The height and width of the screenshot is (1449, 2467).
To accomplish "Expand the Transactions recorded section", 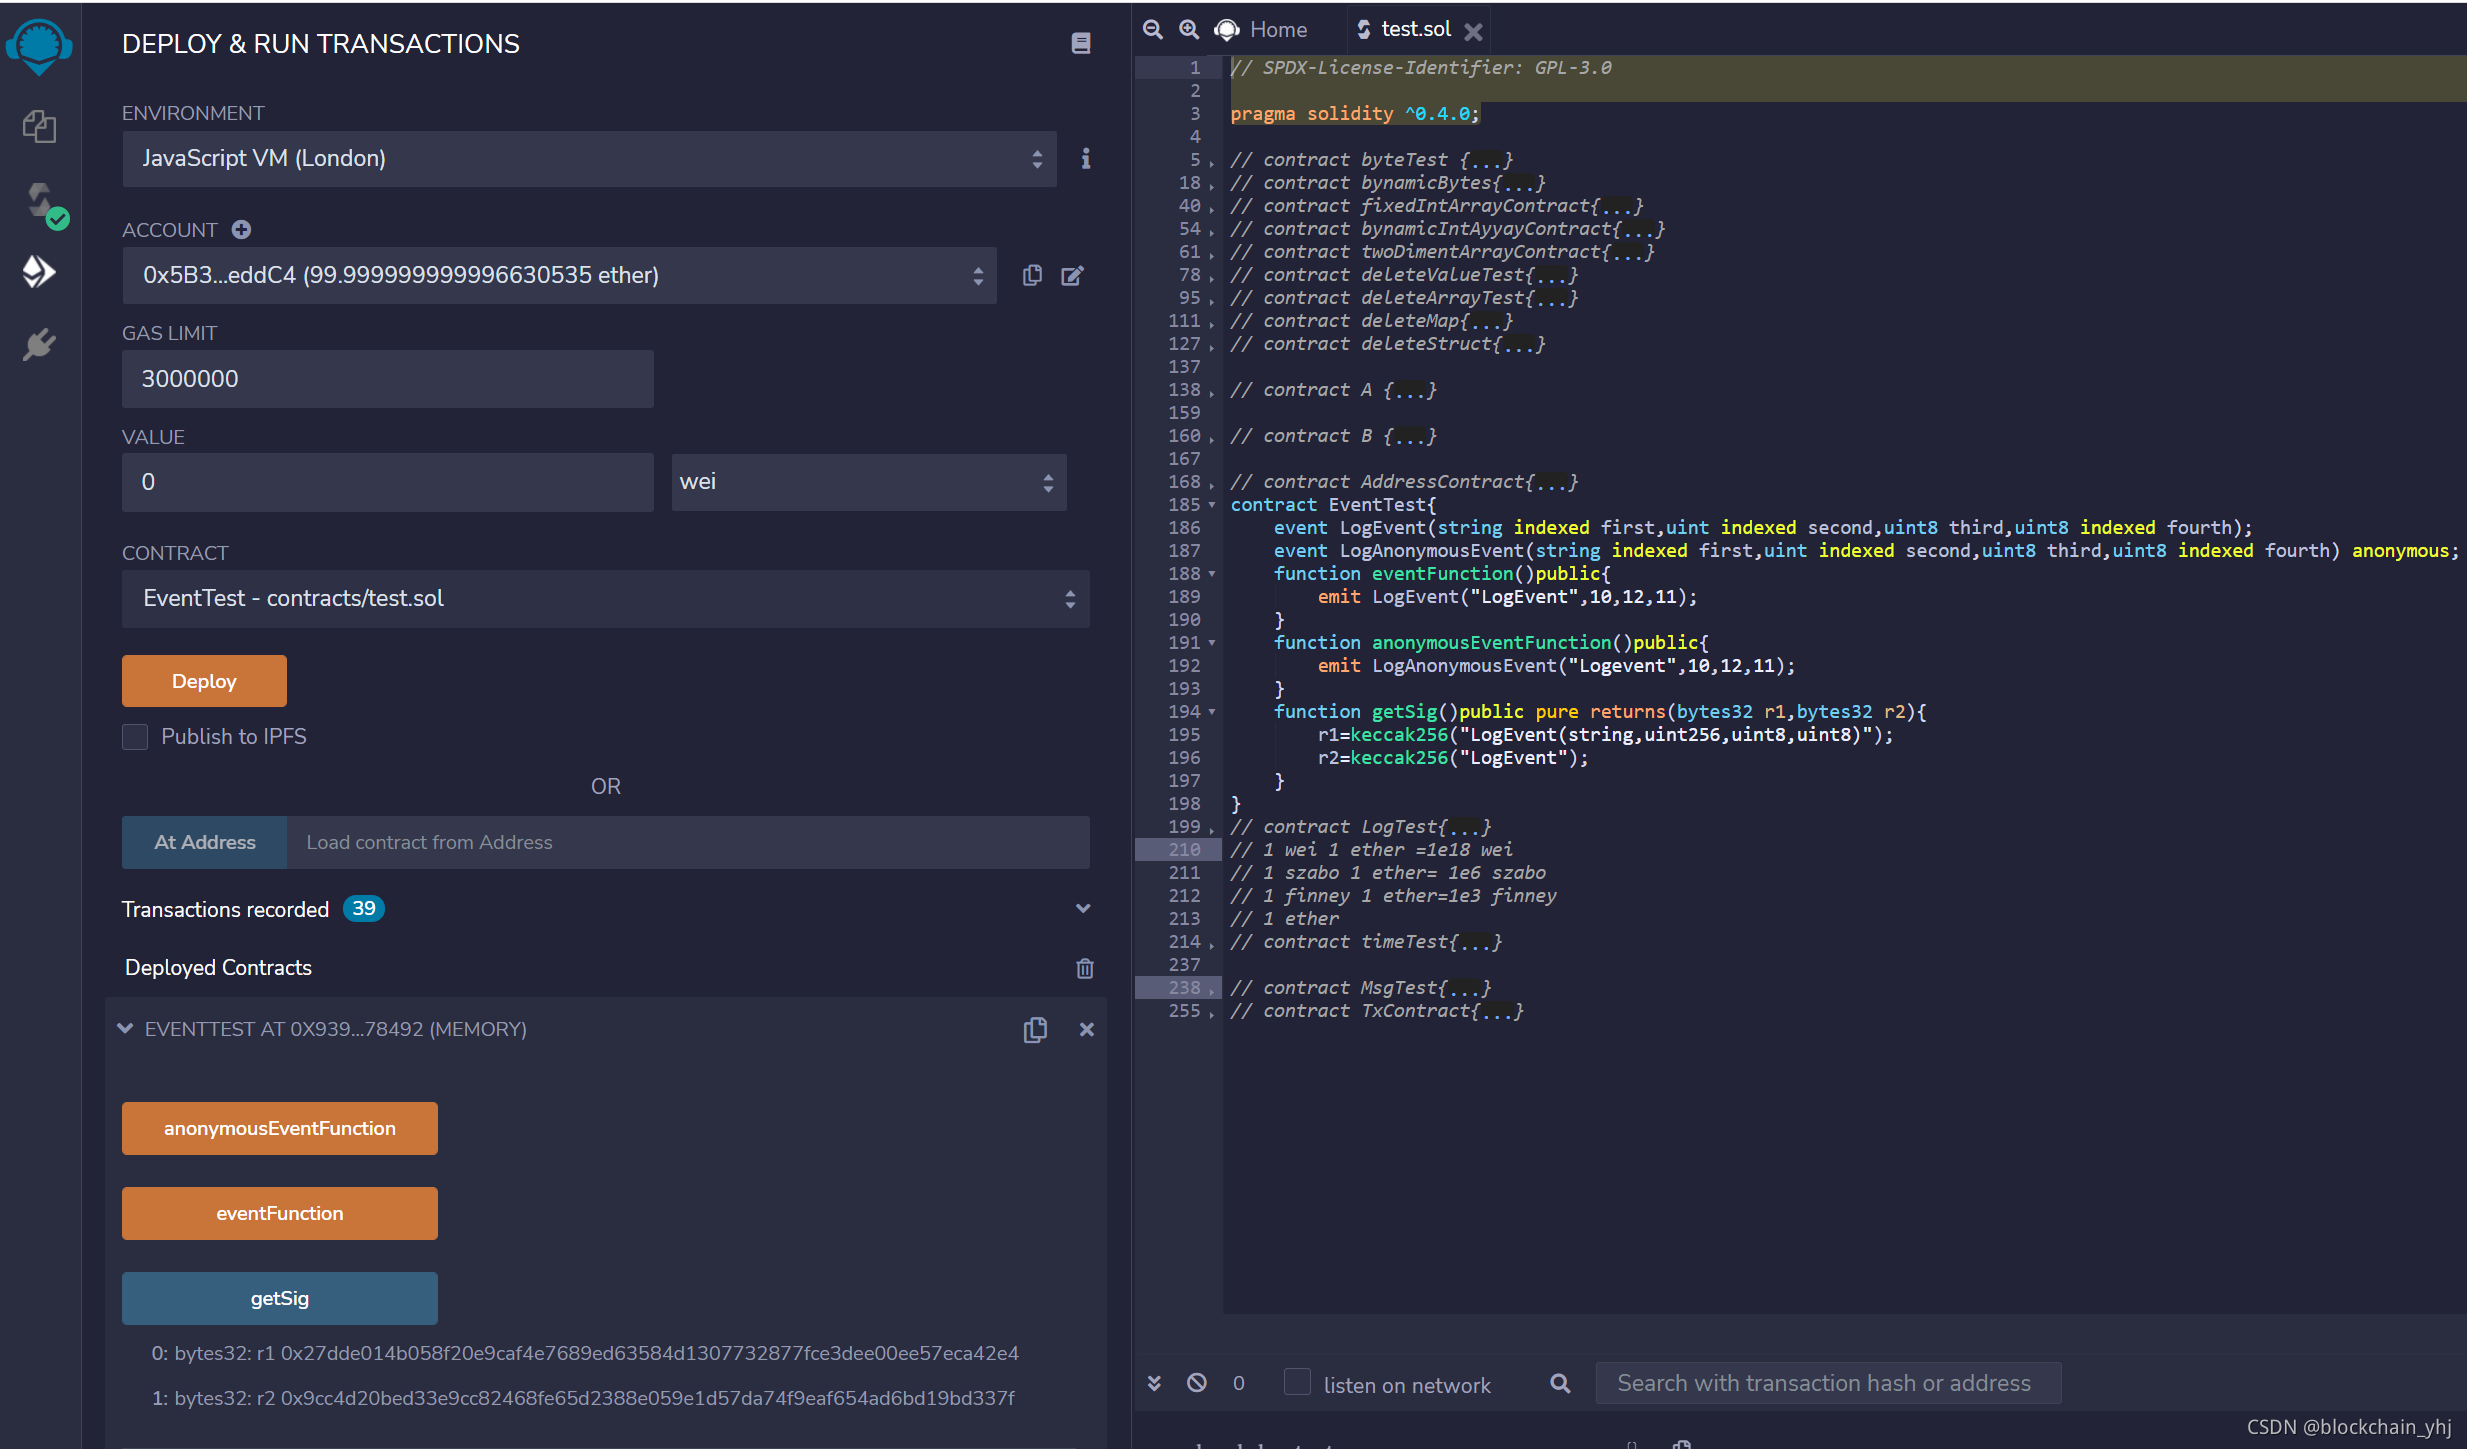I will tap(1082, 909).
